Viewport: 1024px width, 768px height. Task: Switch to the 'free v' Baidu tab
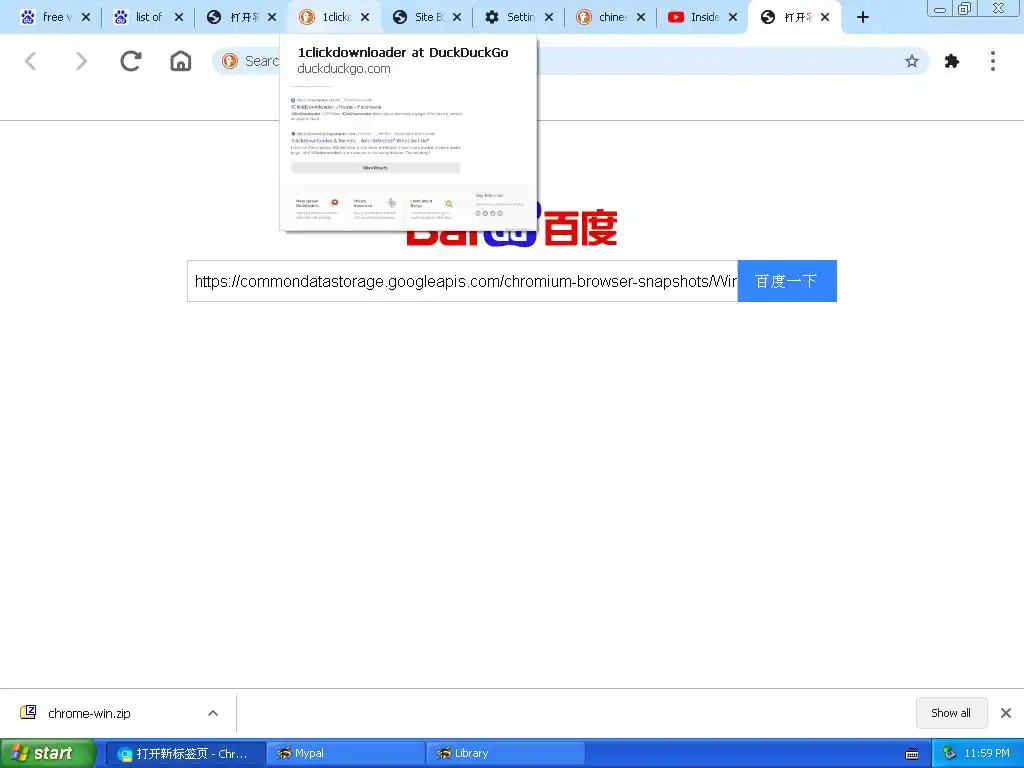[x=46, y=17]
